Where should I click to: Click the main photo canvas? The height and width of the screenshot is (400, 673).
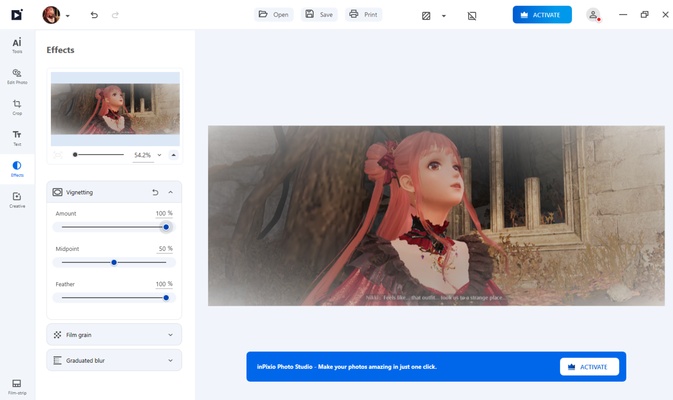click(436, 215)
